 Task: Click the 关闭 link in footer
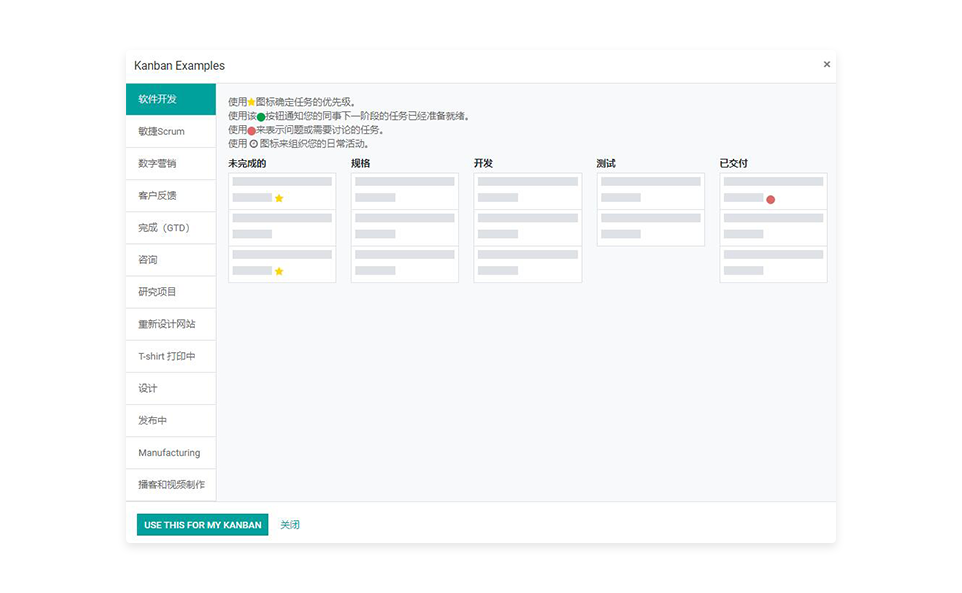tap(290, 525)
